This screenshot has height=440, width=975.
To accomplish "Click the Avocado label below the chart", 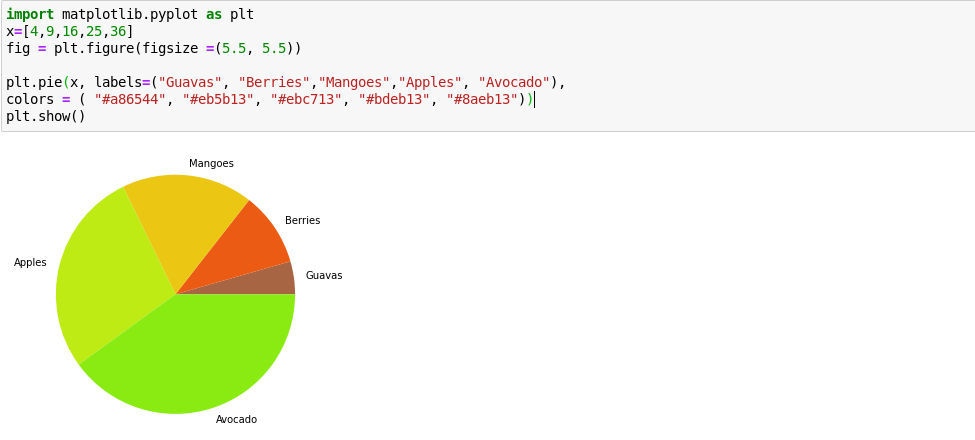I will 236,420.
